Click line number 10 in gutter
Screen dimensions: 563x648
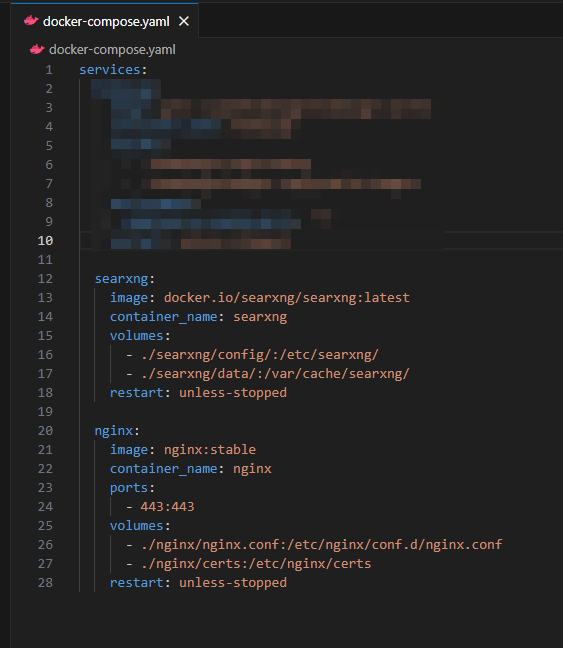coord(45,241)
